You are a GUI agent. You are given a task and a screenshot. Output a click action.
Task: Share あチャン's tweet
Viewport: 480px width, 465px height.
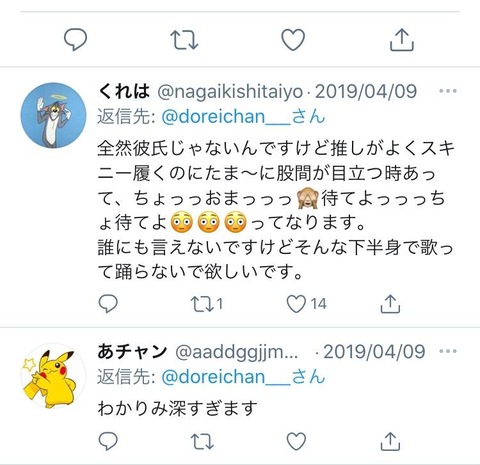(x=390, y=441)
